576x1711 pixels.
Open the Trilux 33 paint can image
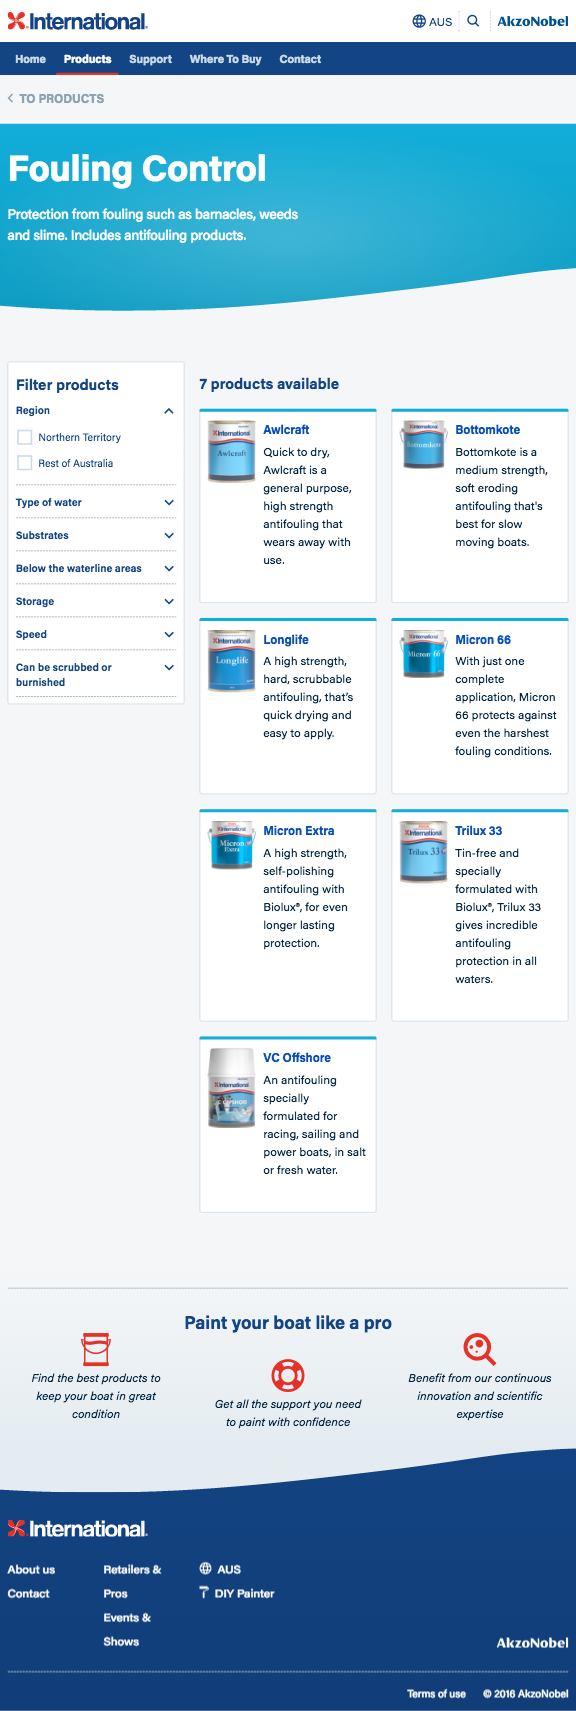click(423, 852)
